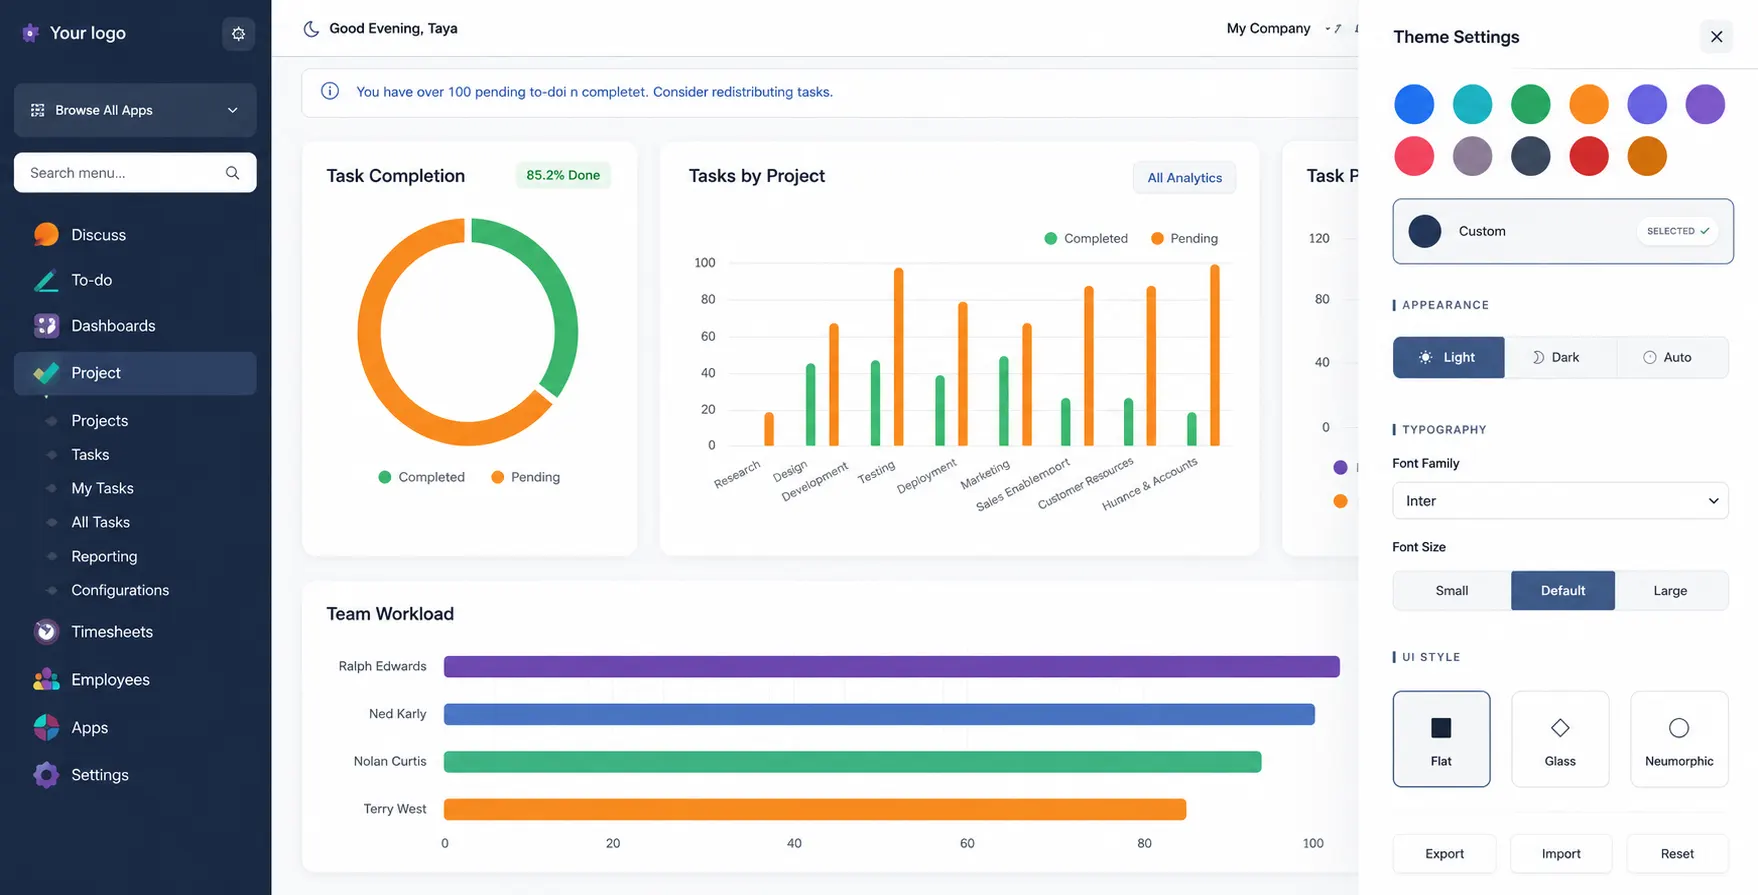Screen dimensions: 1758x895
Task: Toggle Completed legend in Tasks by Project
Action: (1086, 239)
